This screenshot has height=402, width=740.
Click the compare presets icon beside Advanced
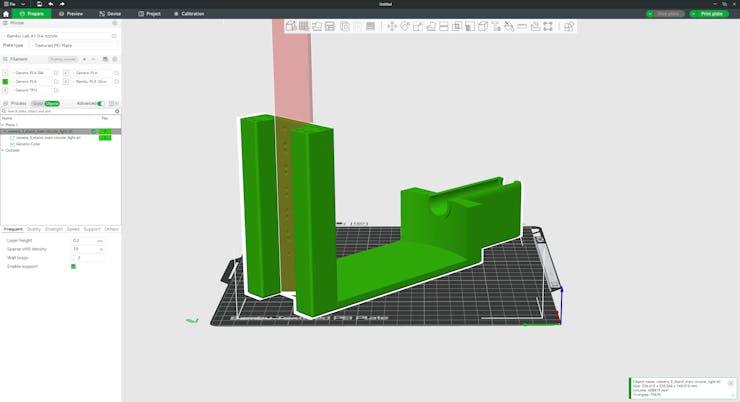112,103
